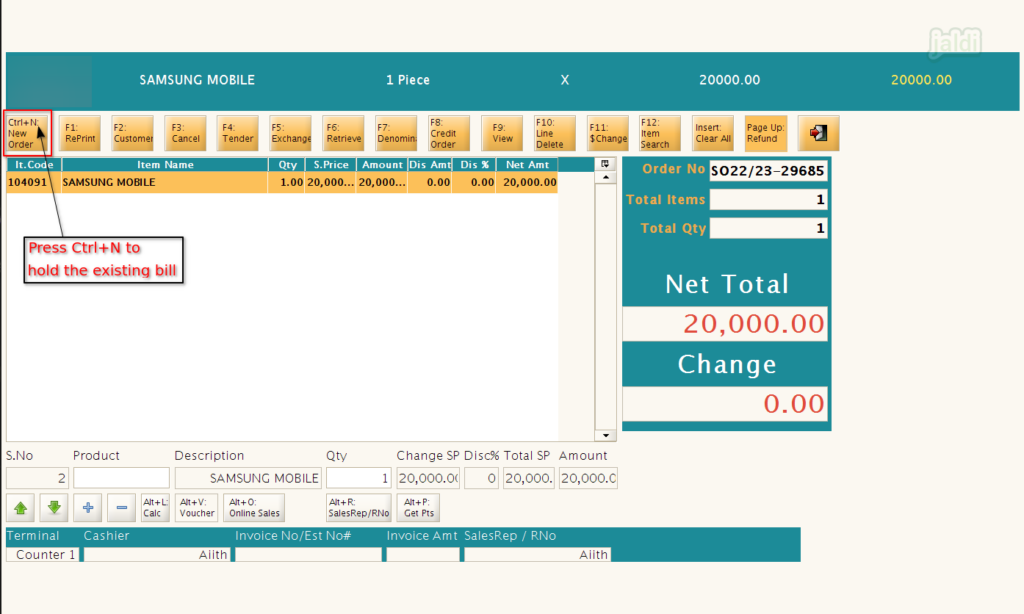The width and height of the screenshot is (1024, 614).
Task: Click the It.Code column header
Action: 34,165
